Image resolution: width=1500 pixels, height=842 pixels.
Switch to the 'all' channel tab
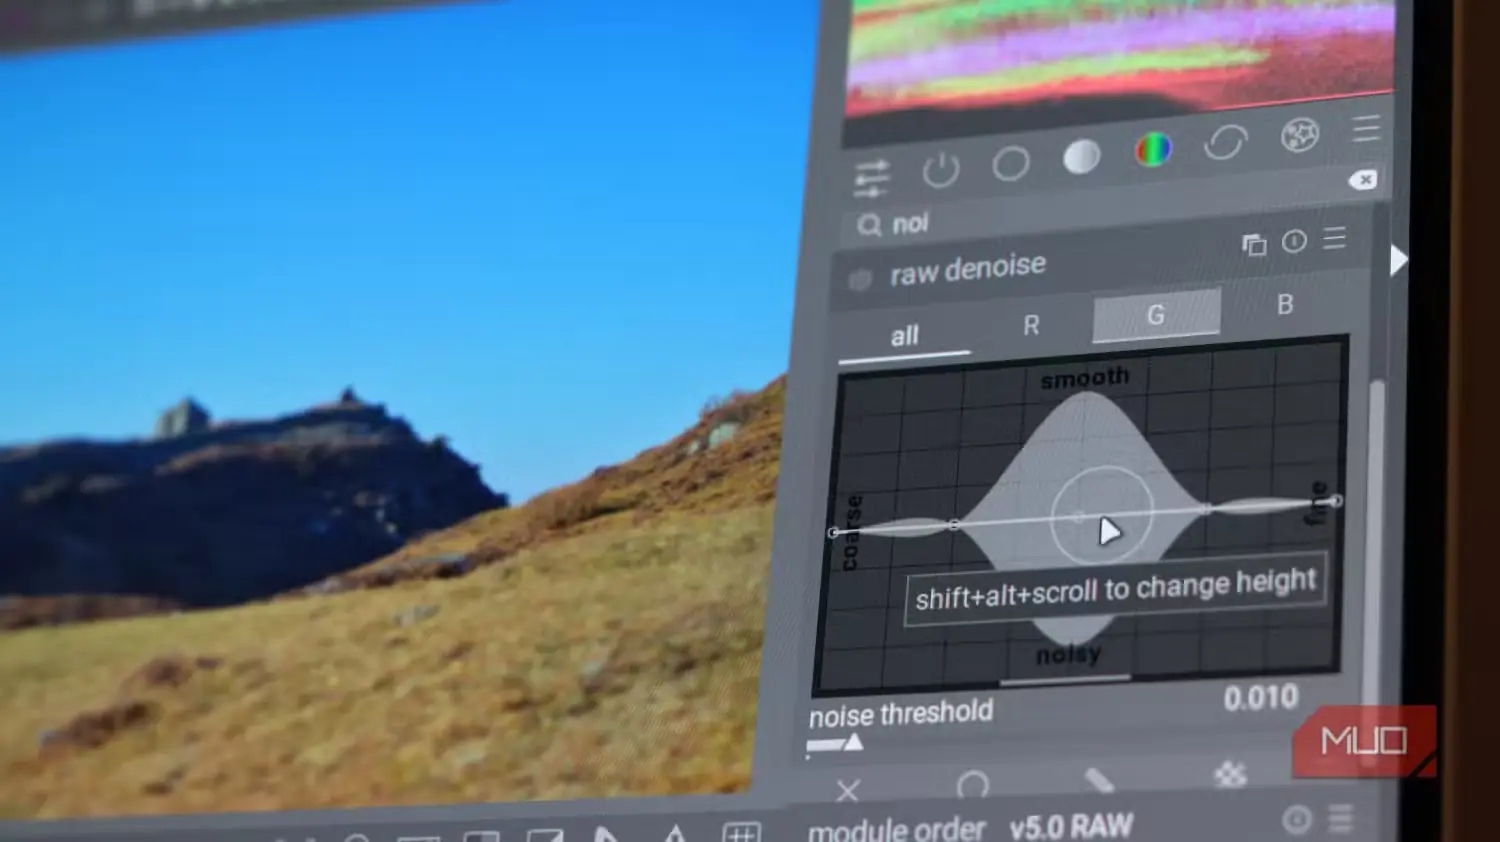pos(904,336)
